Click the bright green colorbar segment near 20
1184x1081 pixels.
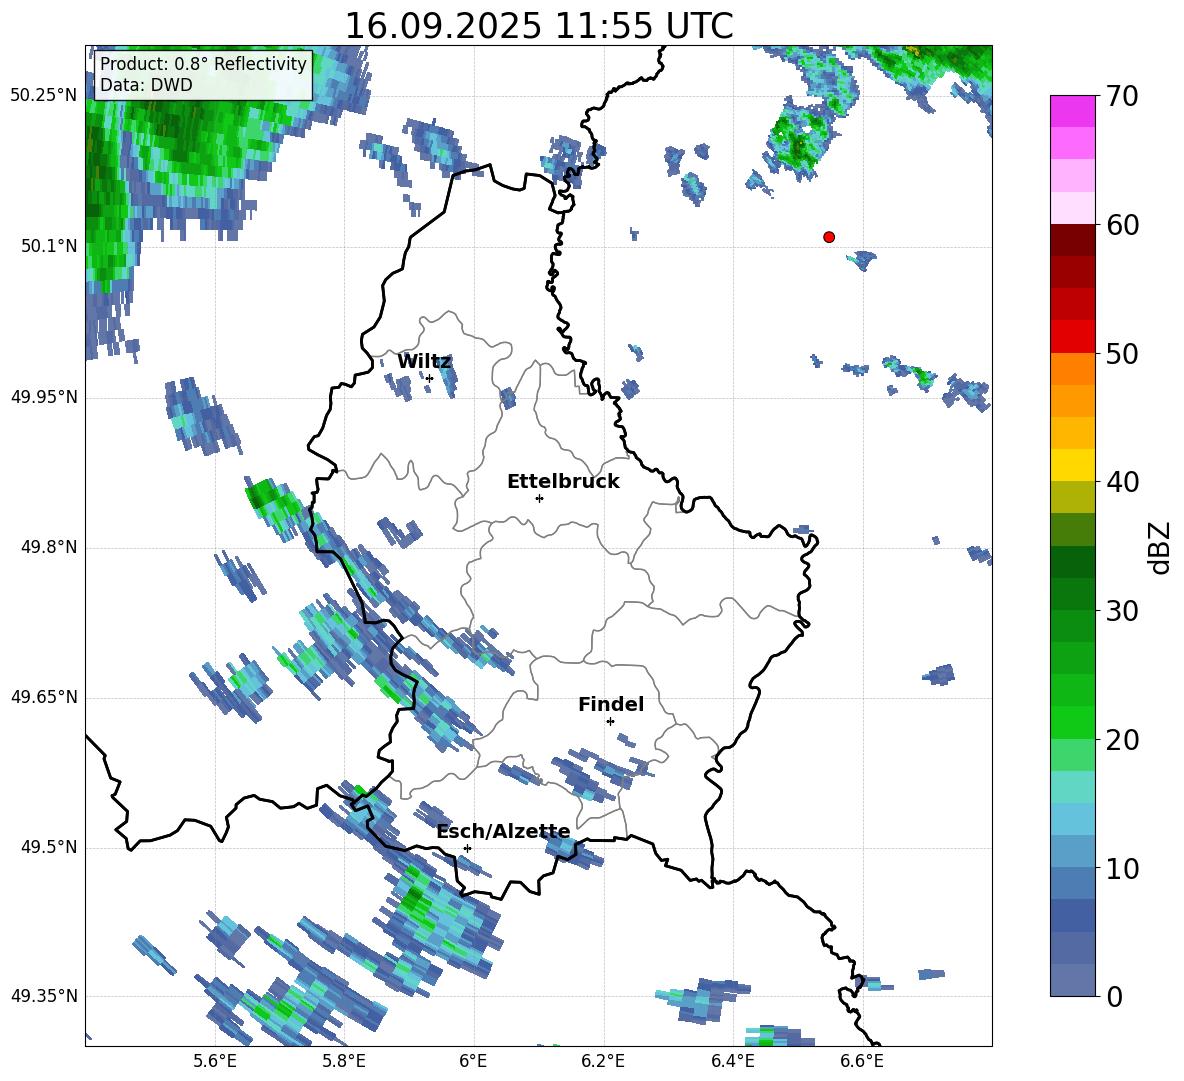coord(1072,722)
